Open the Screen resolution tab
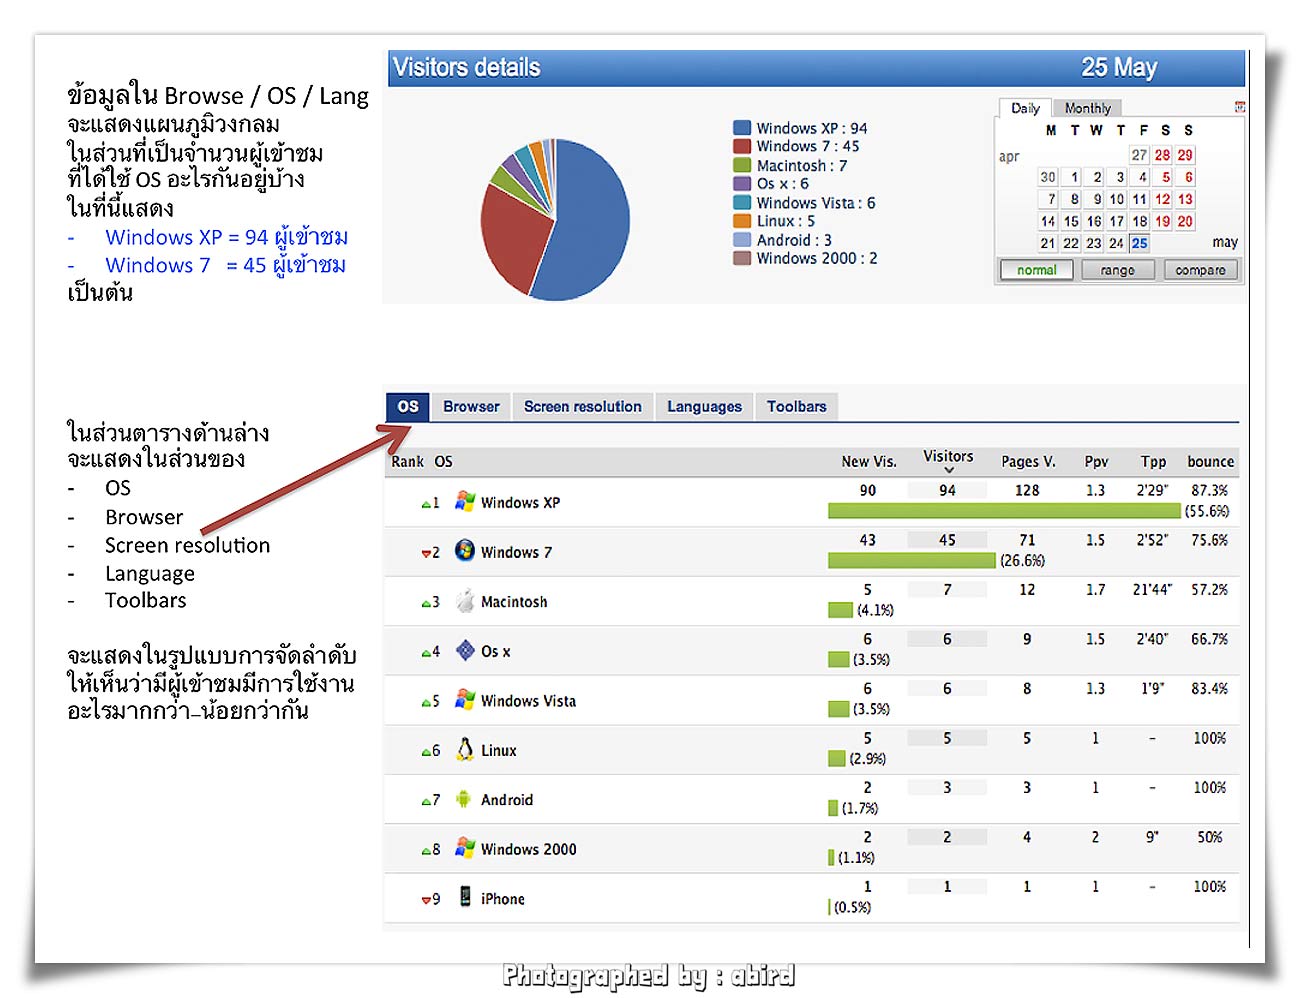Image resolution: width=1300 pixels, height=998 pixels. (583, 407)
